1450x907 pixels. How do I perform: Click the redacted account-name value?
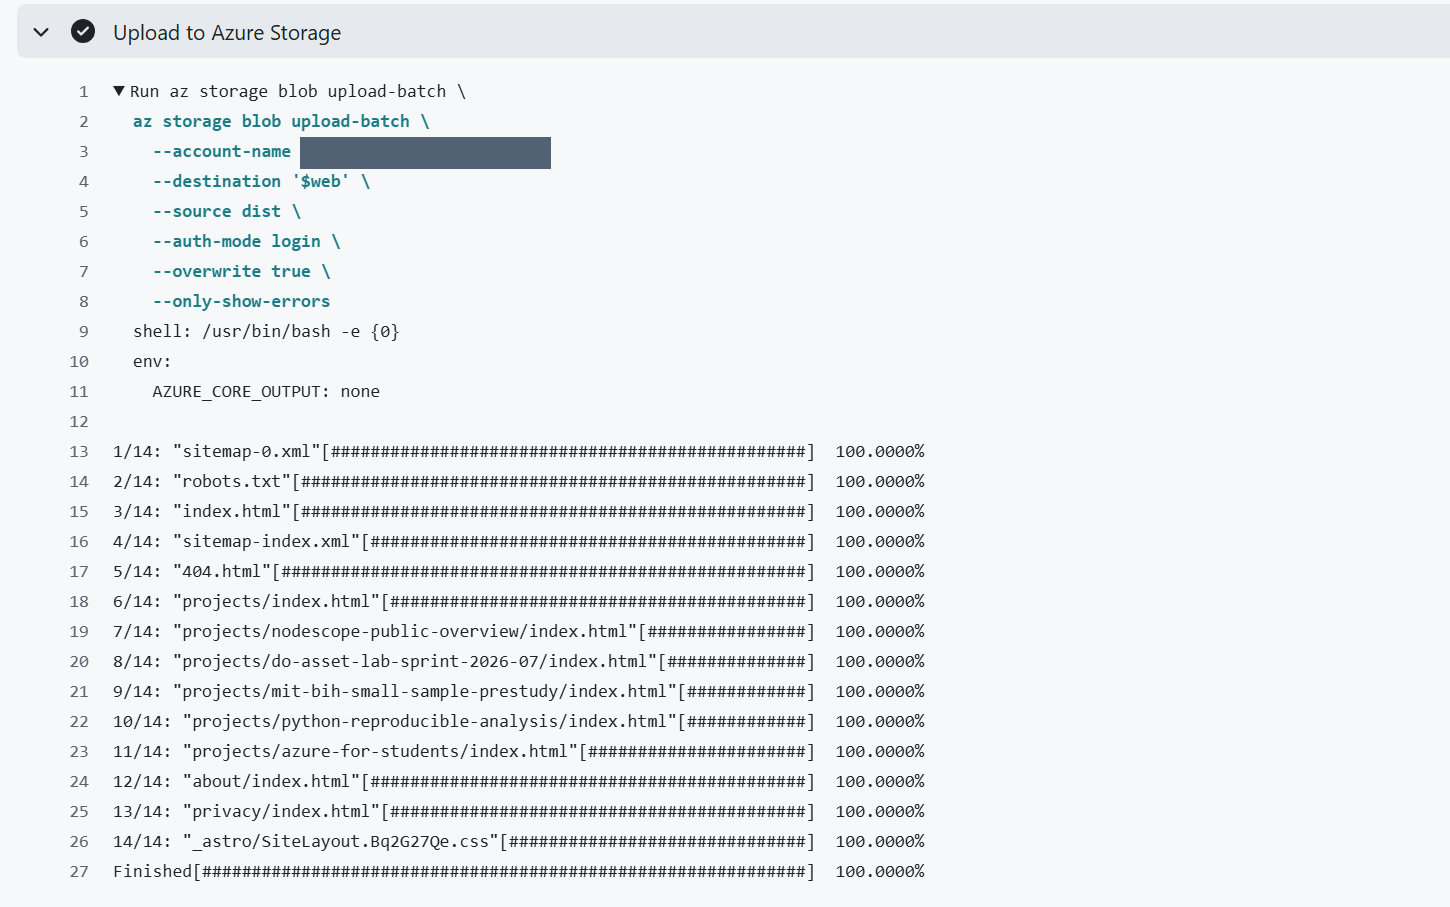pos(425,153)
